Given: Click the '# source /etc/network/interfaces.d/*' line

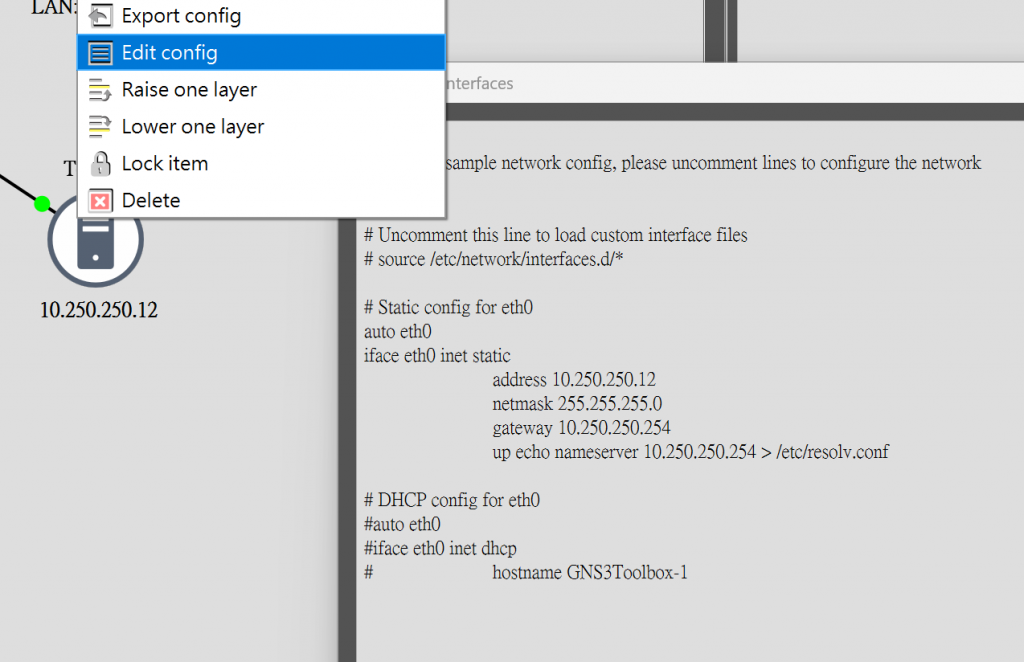Looking at the screenshot, I should pos(494,259).
